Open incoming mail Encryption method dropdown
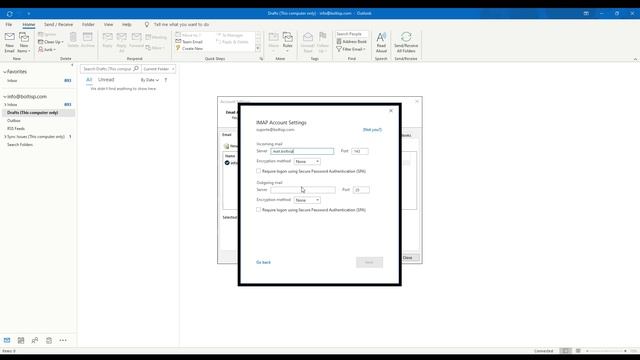Viewport: 640px width, 360px height. 307,162
